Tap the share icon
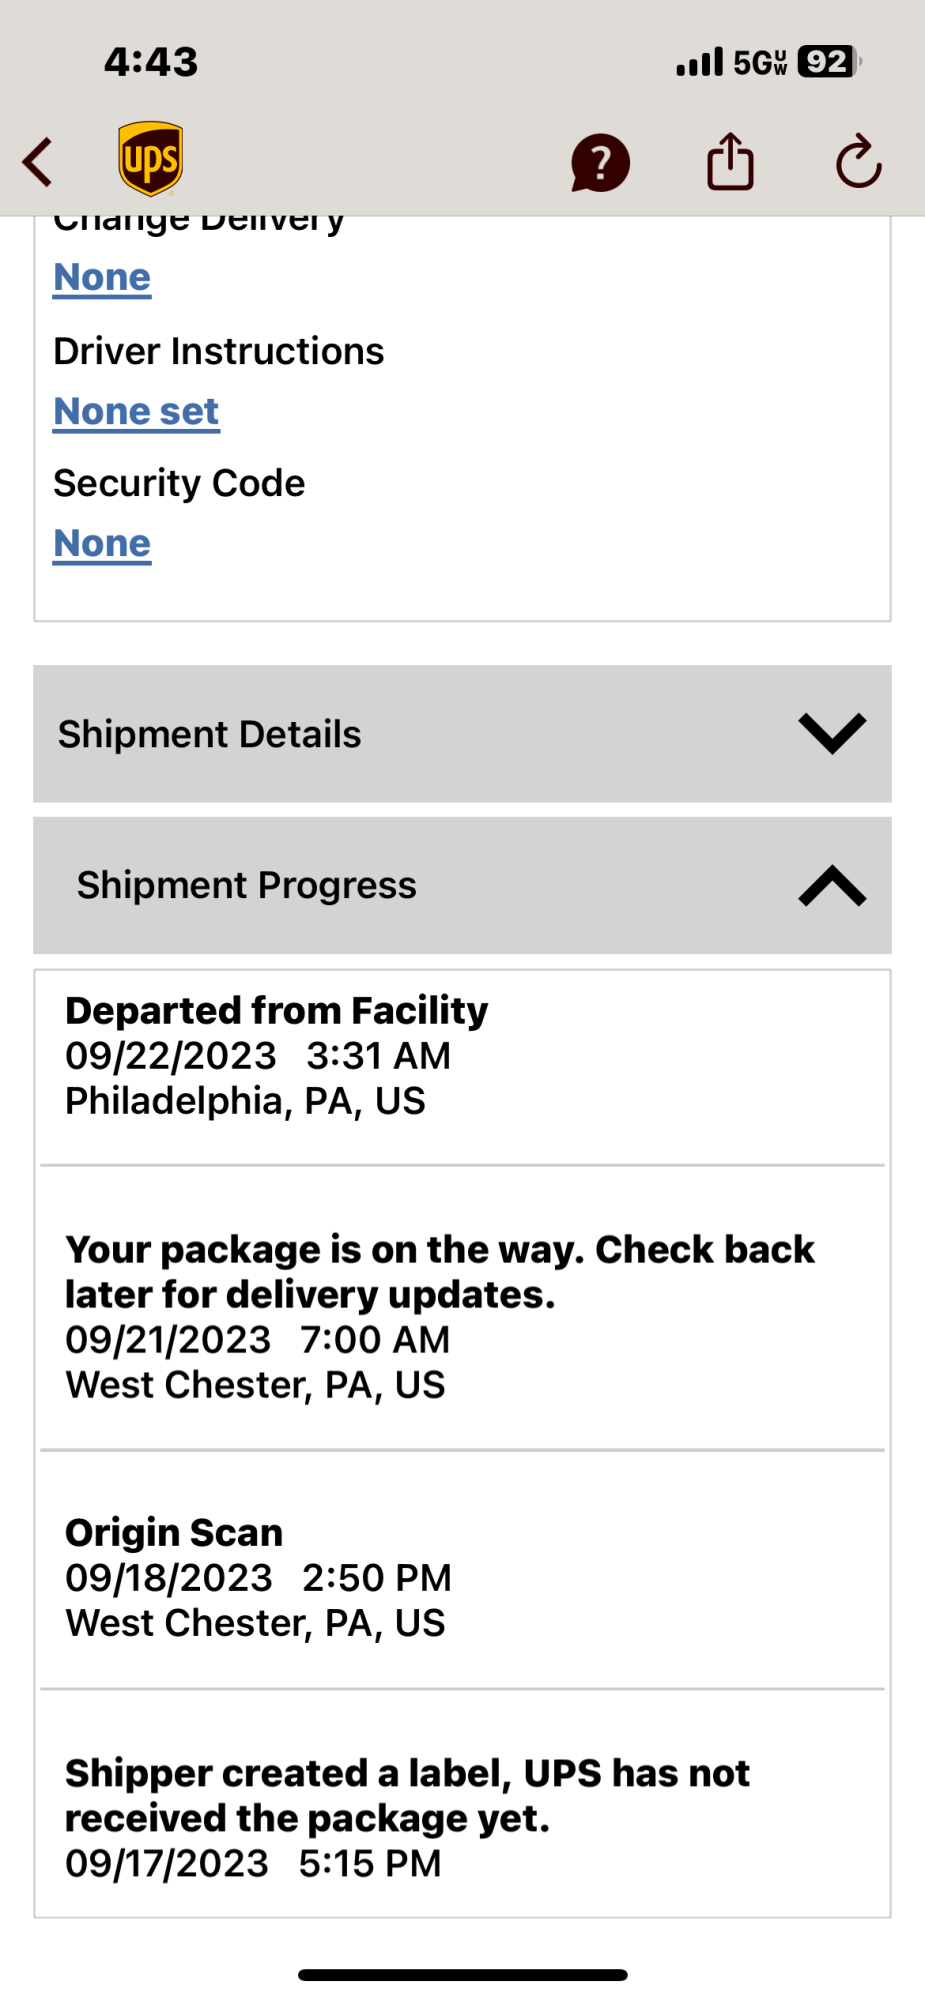 point(730,162)
